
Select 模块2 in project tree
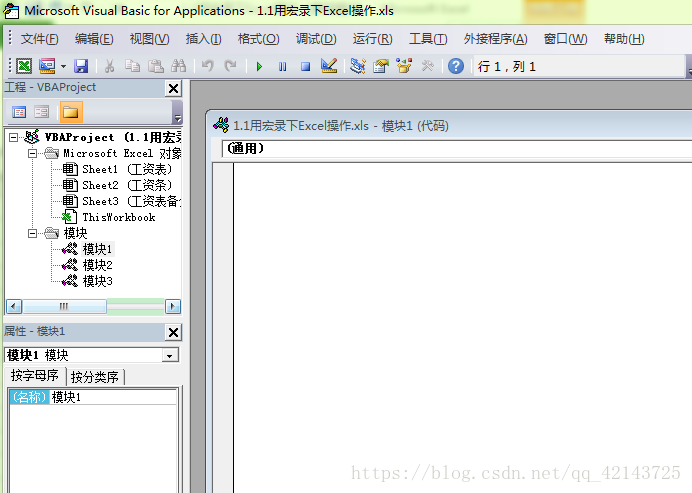pos(98,265)
